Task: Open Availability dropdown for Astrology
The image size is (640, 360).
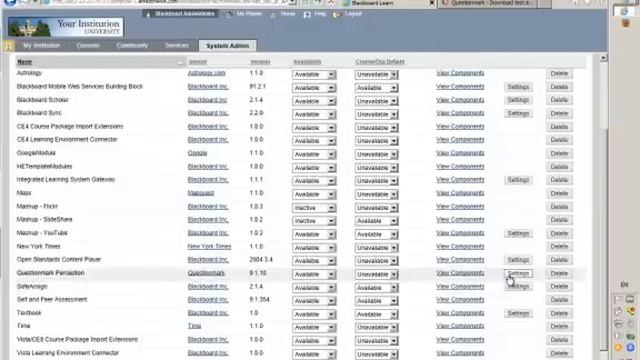Action: point(314,75)
